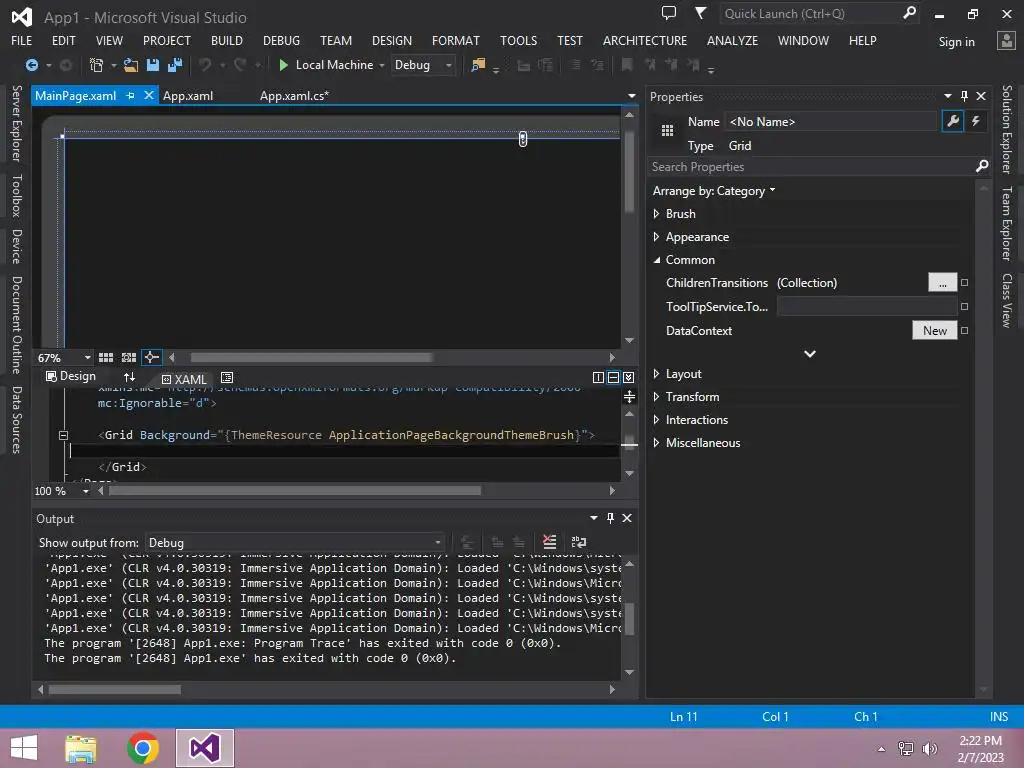1024x768 pixels.
Task: Open the DEBUG menu
Action: tap(281, 40)
